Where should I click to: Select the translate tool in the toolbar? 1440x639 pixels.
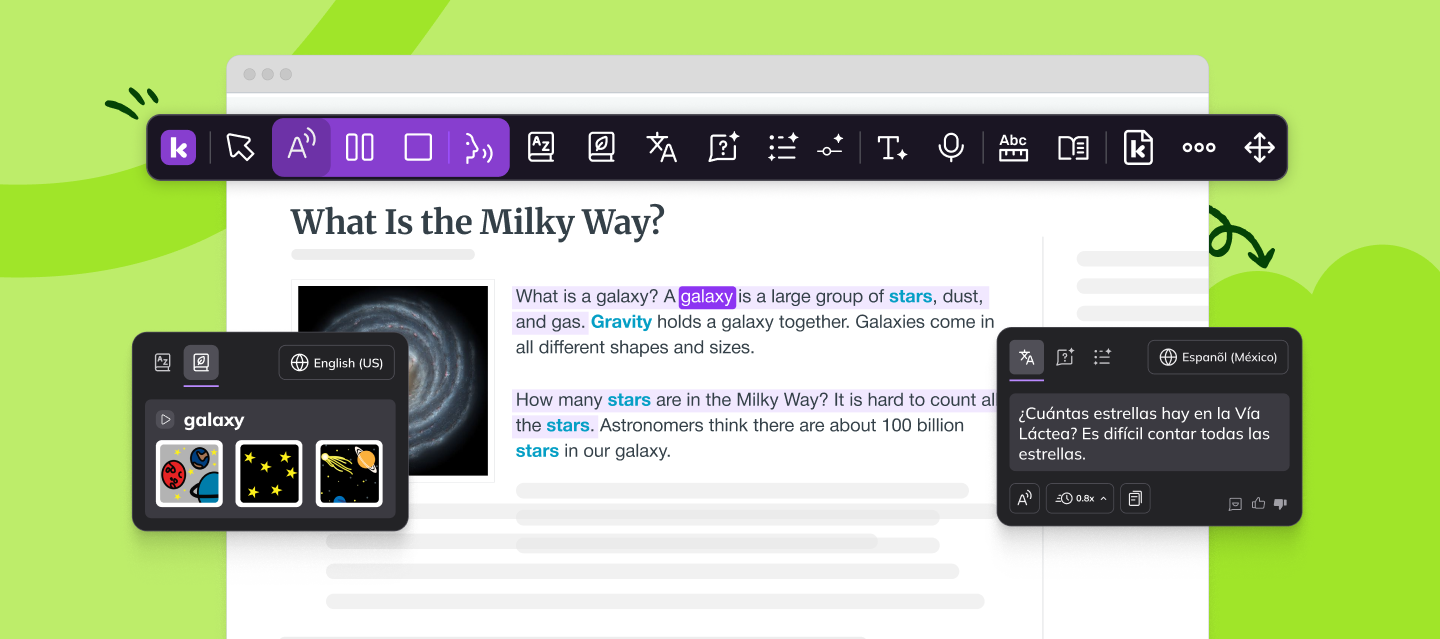[661, 147]
